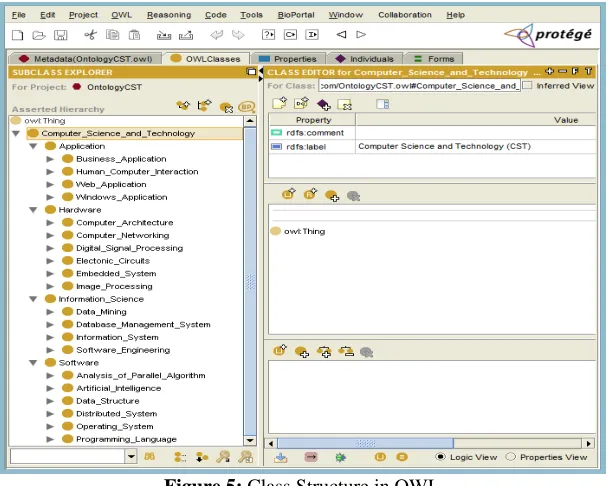Create subclass icon in Asserted Hierarchy
This screenshot has width=608, height=486.
pyautogui.click(x=183, y=105)
